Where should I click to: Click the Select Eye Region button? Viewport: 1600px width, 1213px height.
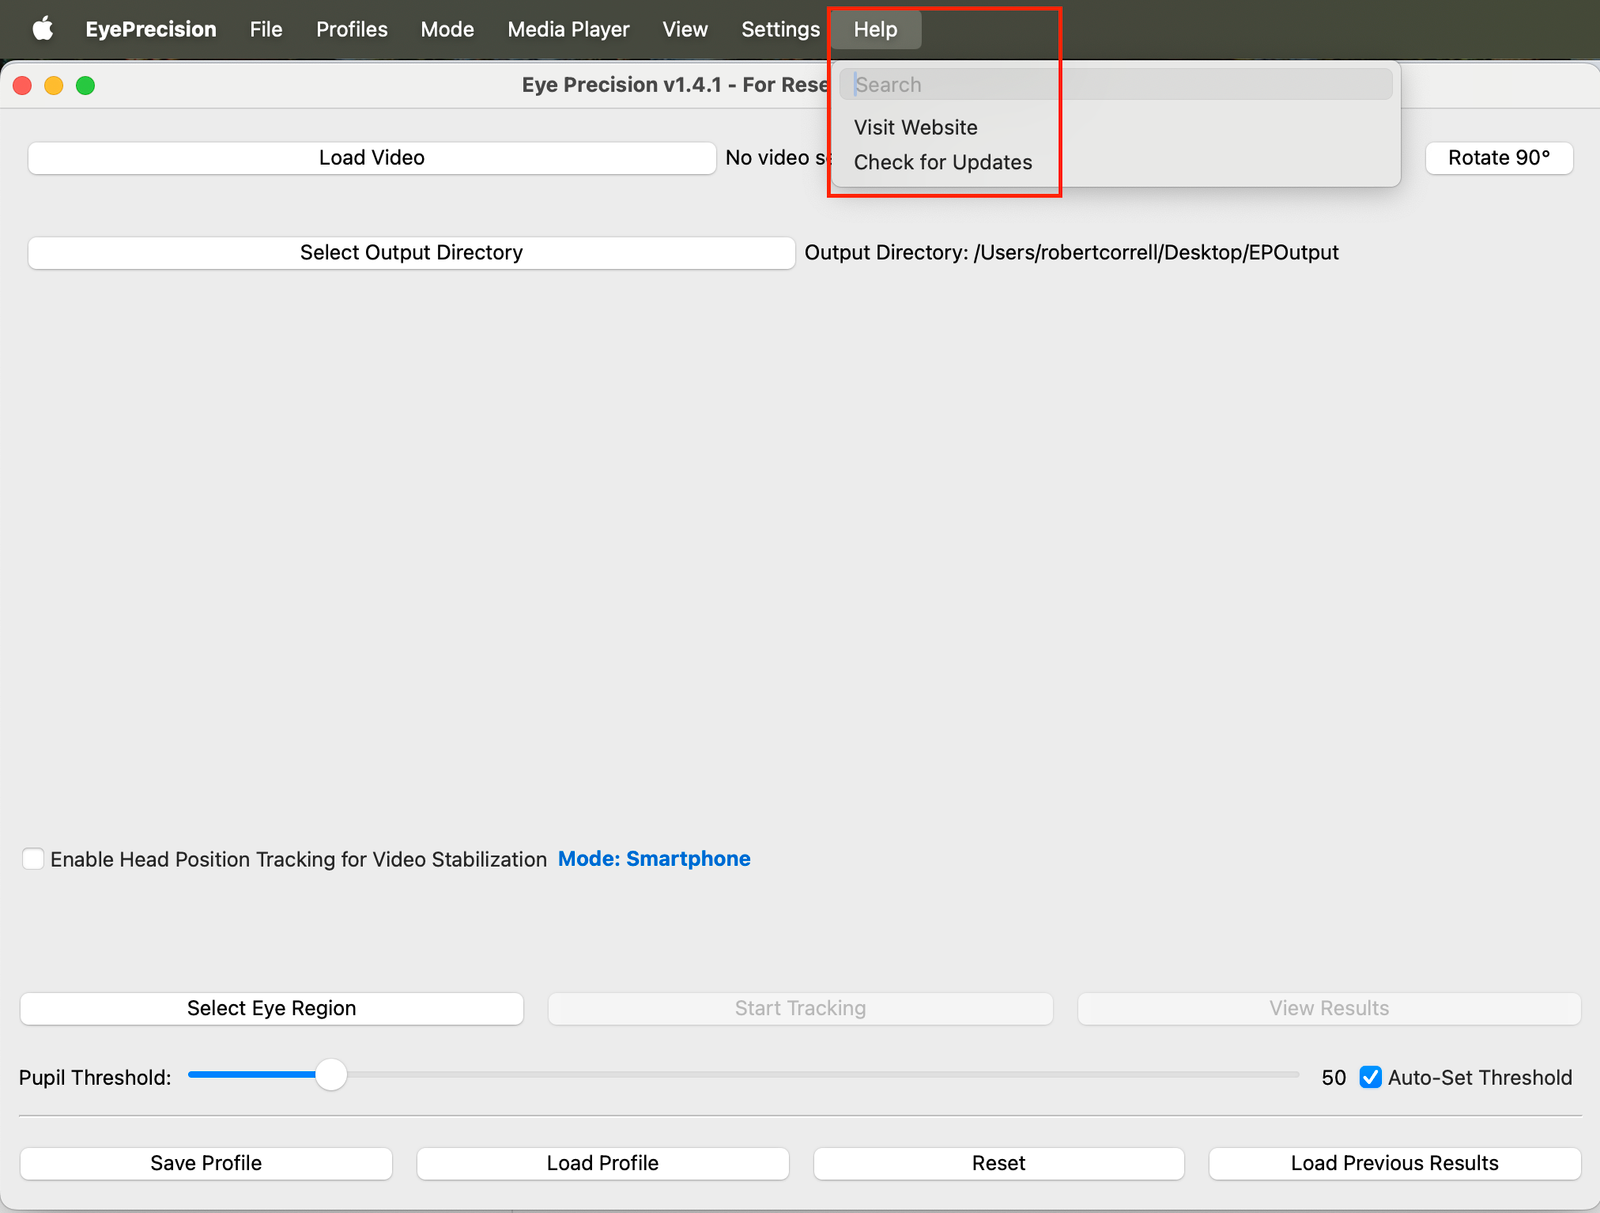271,1008
